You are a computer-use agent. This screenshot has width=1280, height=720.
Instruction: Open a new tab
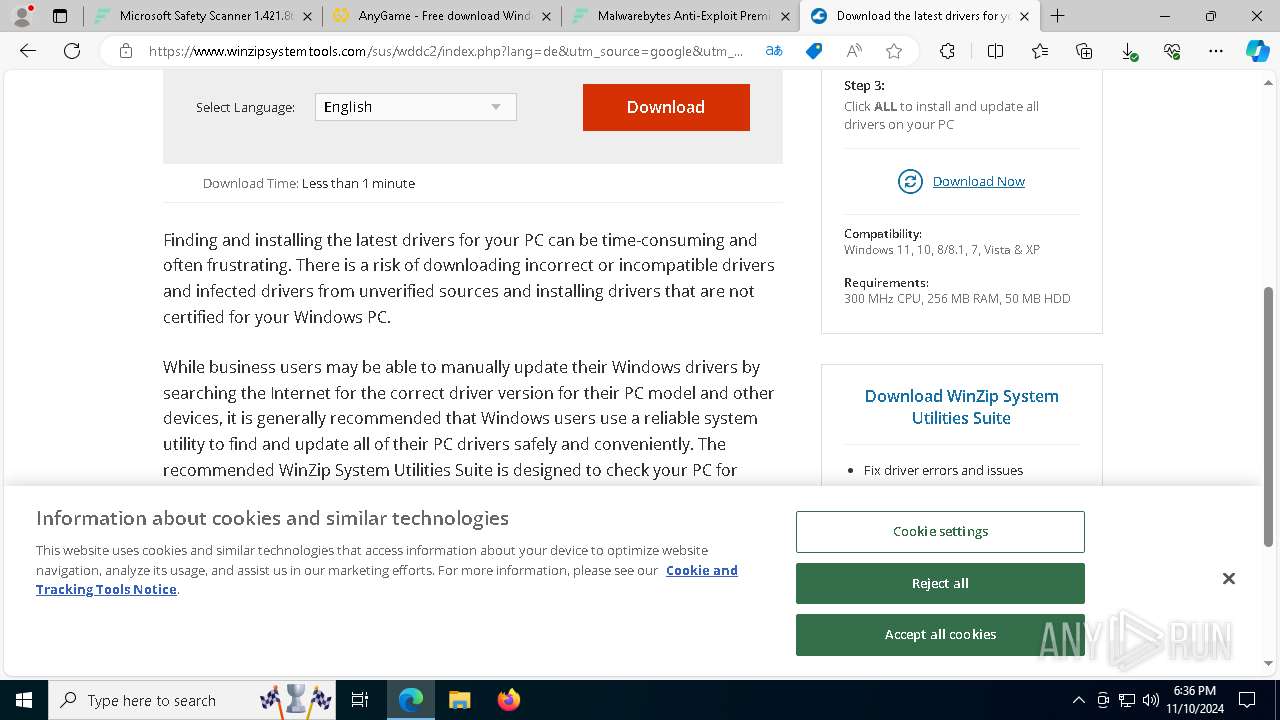click(x=1057, y=16)
